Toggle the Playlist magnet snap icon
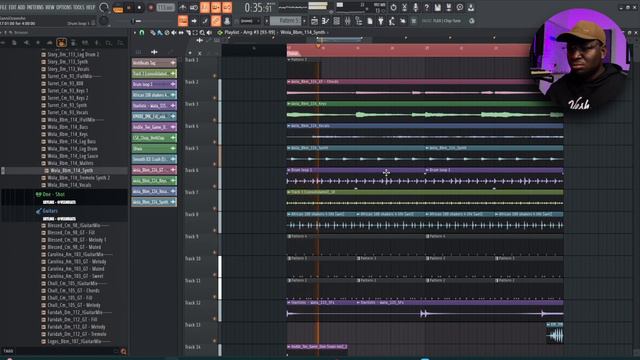The width and height of the screenshot is (640, 360). [x=142, y=33]
